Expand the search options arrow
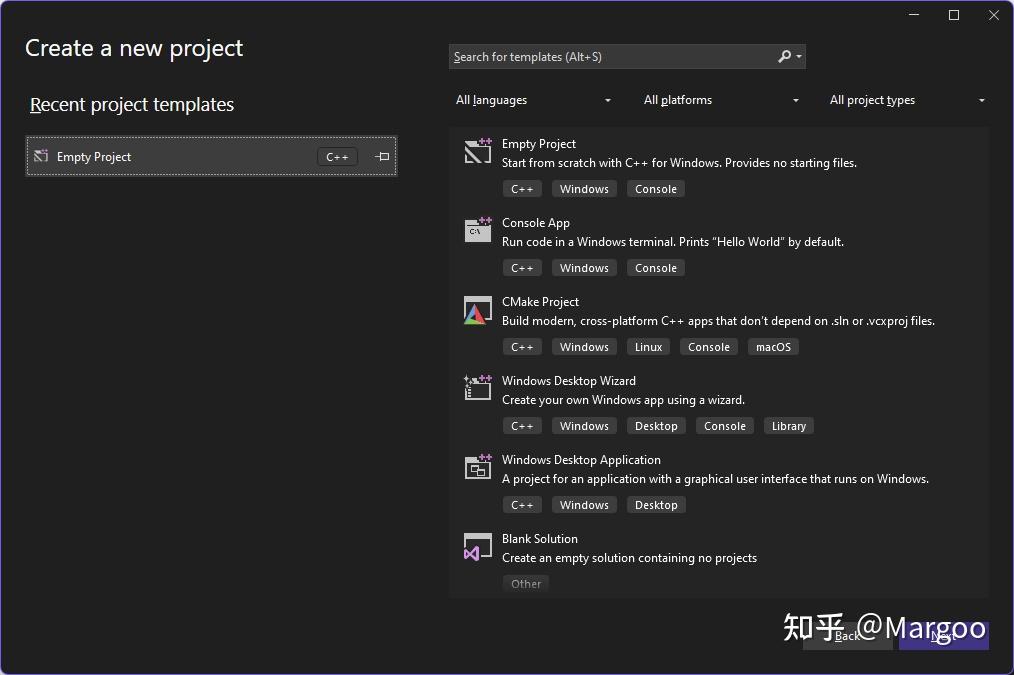 (x=799, y=57)
